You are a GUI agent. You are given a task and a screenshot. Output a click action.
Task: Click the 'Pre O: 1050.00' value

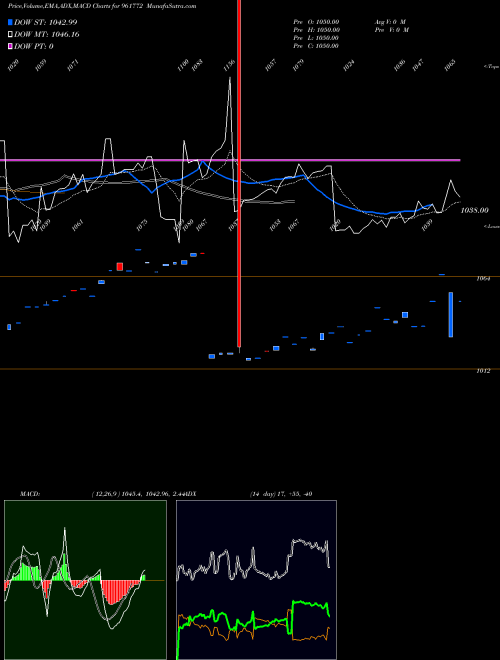[x=316, y=22]
